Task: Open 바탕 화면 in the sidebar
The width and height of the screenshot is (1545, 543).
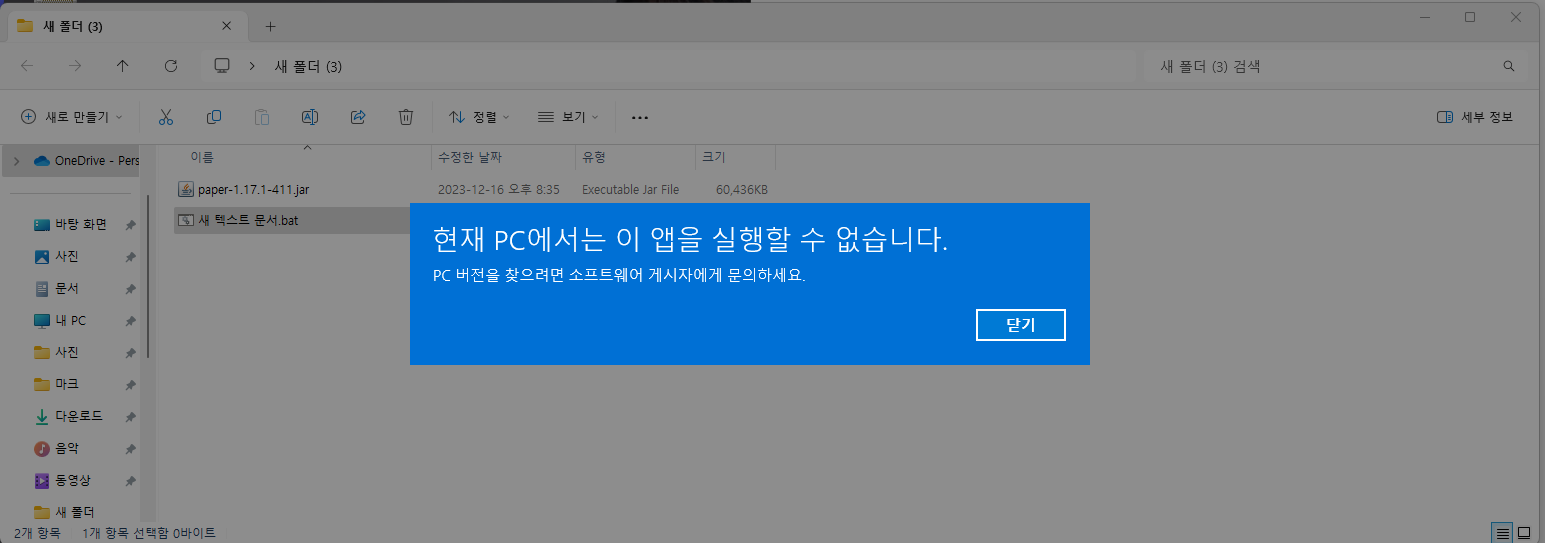Action: pos(80,224)
